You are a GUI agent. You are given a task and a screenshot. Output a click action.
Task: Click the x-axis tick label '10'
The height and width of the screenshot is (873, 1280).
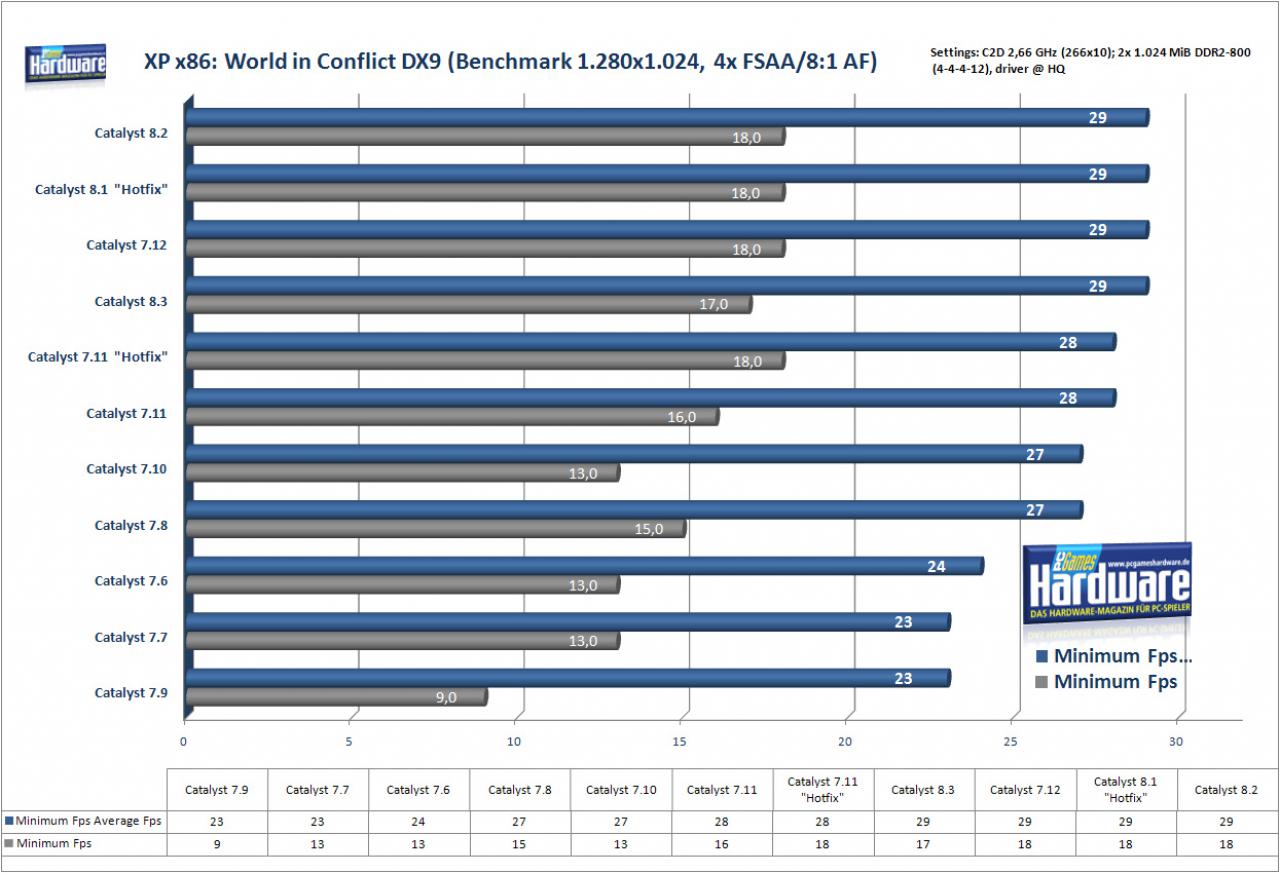click(515, 742)
